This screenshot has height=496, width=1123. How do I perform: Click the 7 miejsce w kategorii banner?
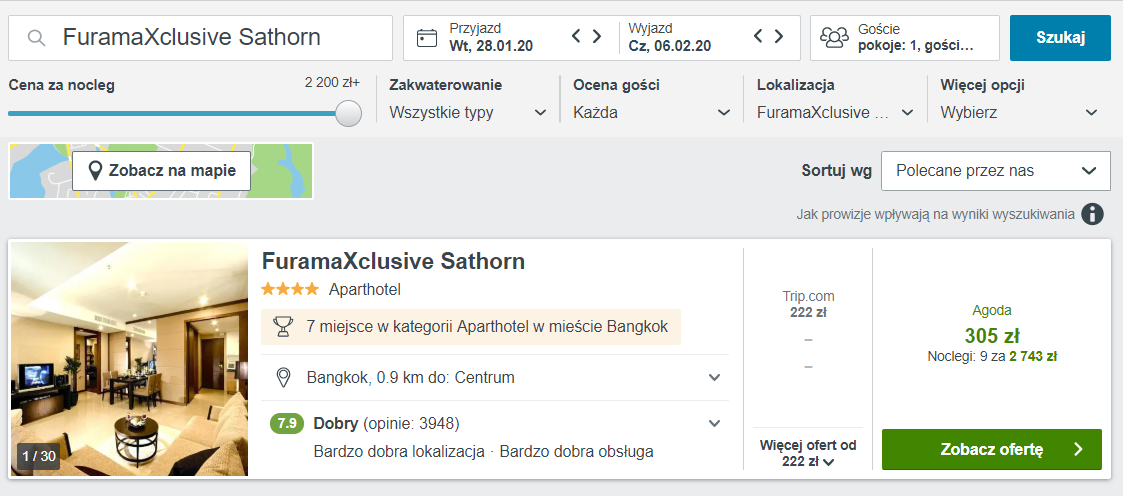click(471, 327)
